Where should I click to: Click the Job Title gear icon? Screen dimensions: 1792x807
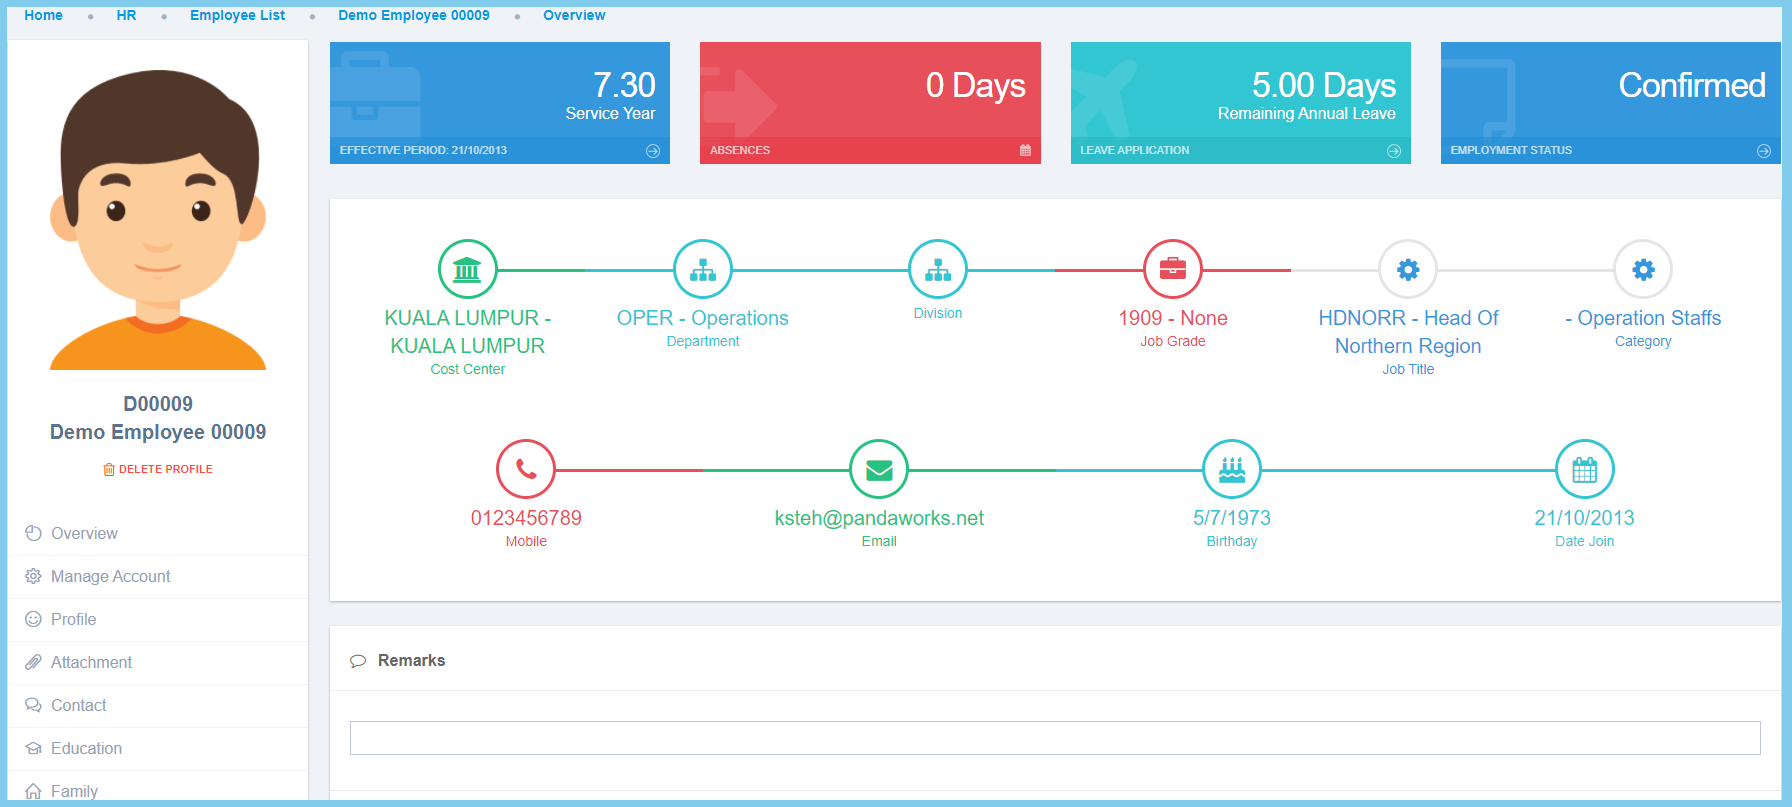coord(1407,269)
